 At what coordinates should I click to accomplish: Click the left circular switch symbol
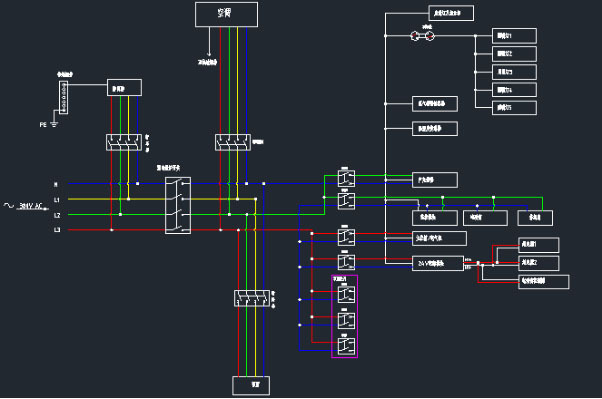pos(415,36)
